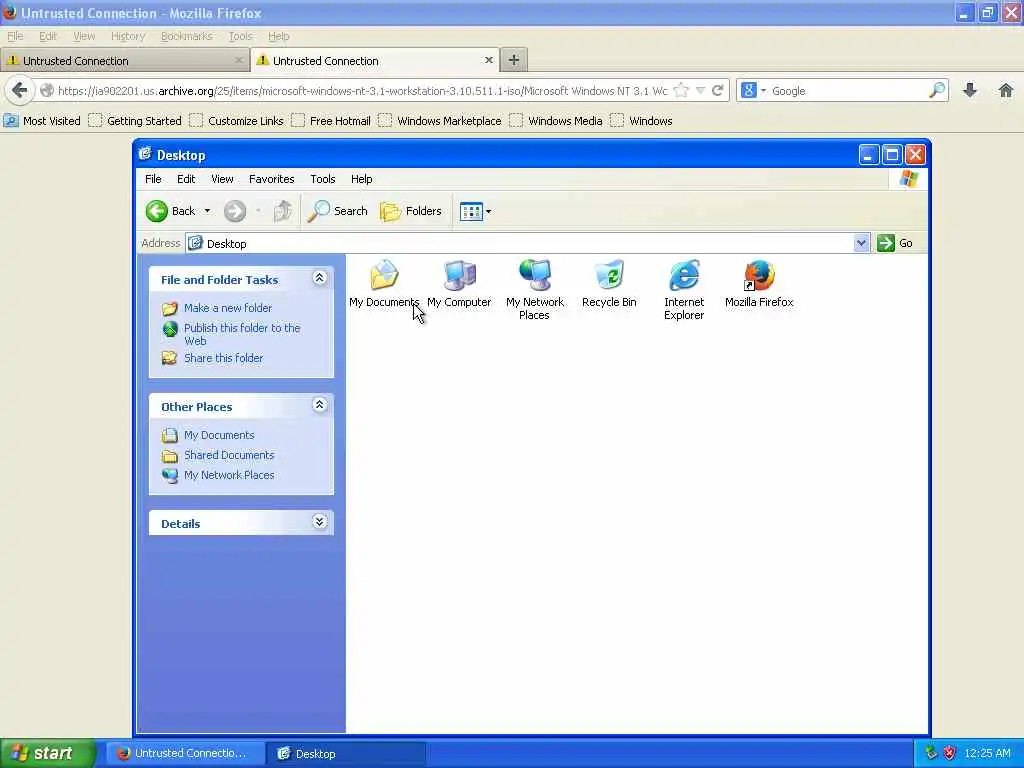1024x768 pixels.
Task: Click Most Visited bookmark
Action: 42,121
